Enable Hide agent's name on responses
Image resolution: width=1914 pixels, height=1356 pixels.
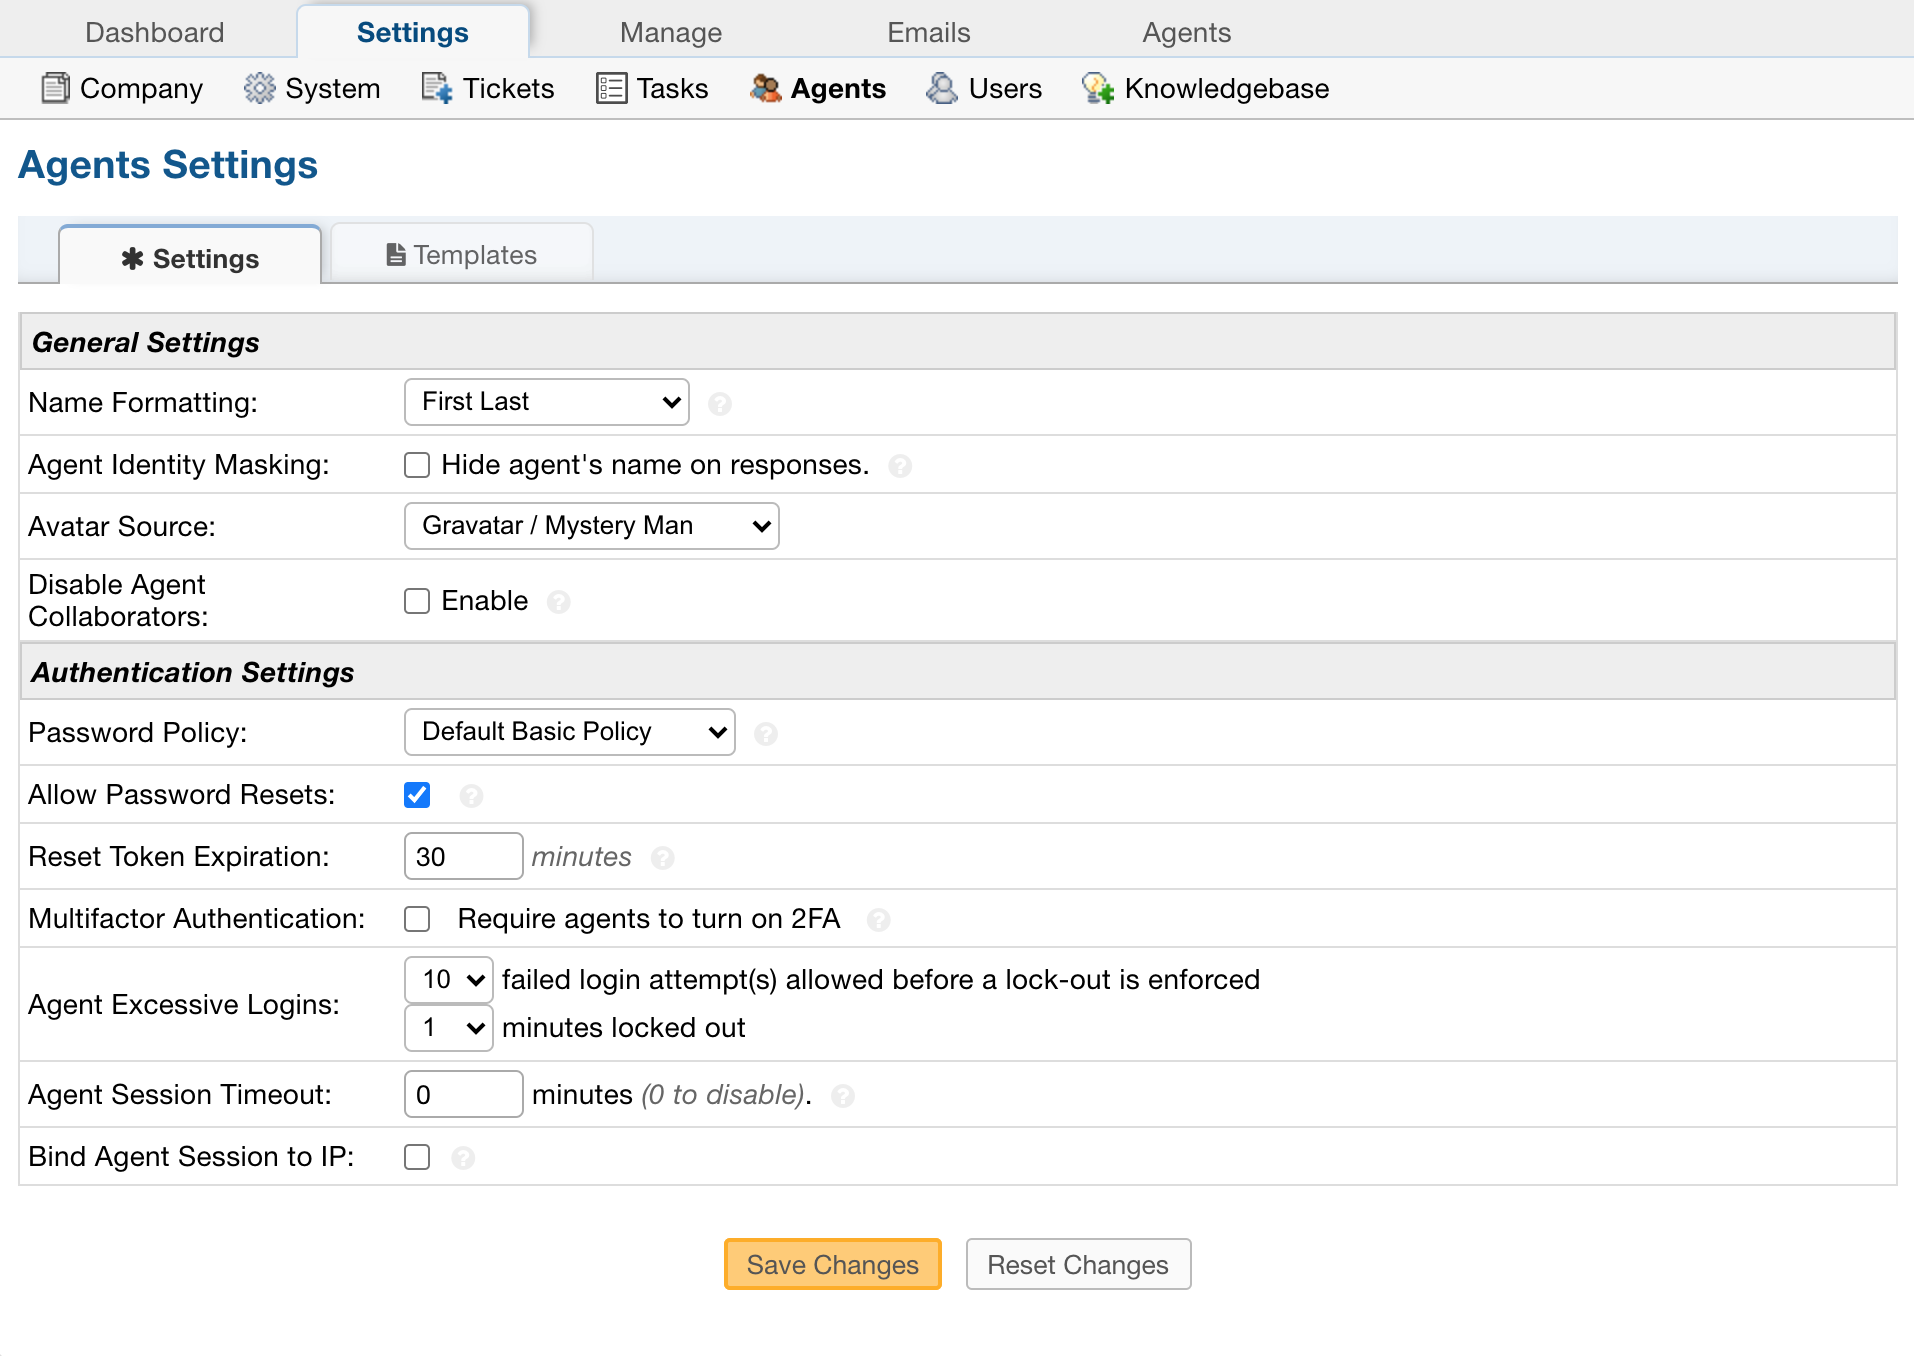pos(417,465)
